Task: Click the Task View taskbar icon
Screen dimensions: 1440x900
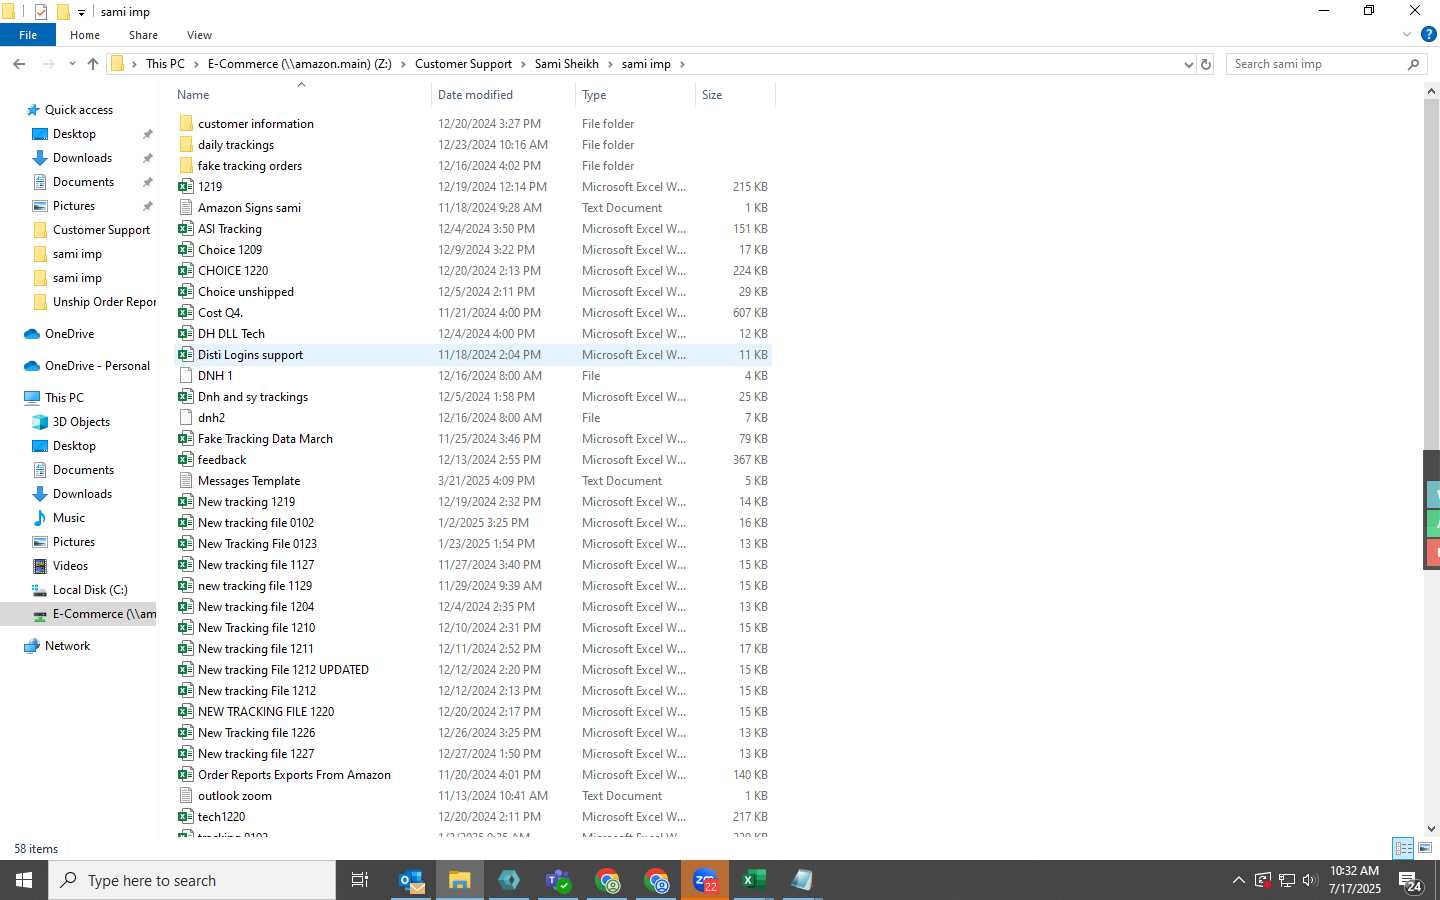Action: 360,880
